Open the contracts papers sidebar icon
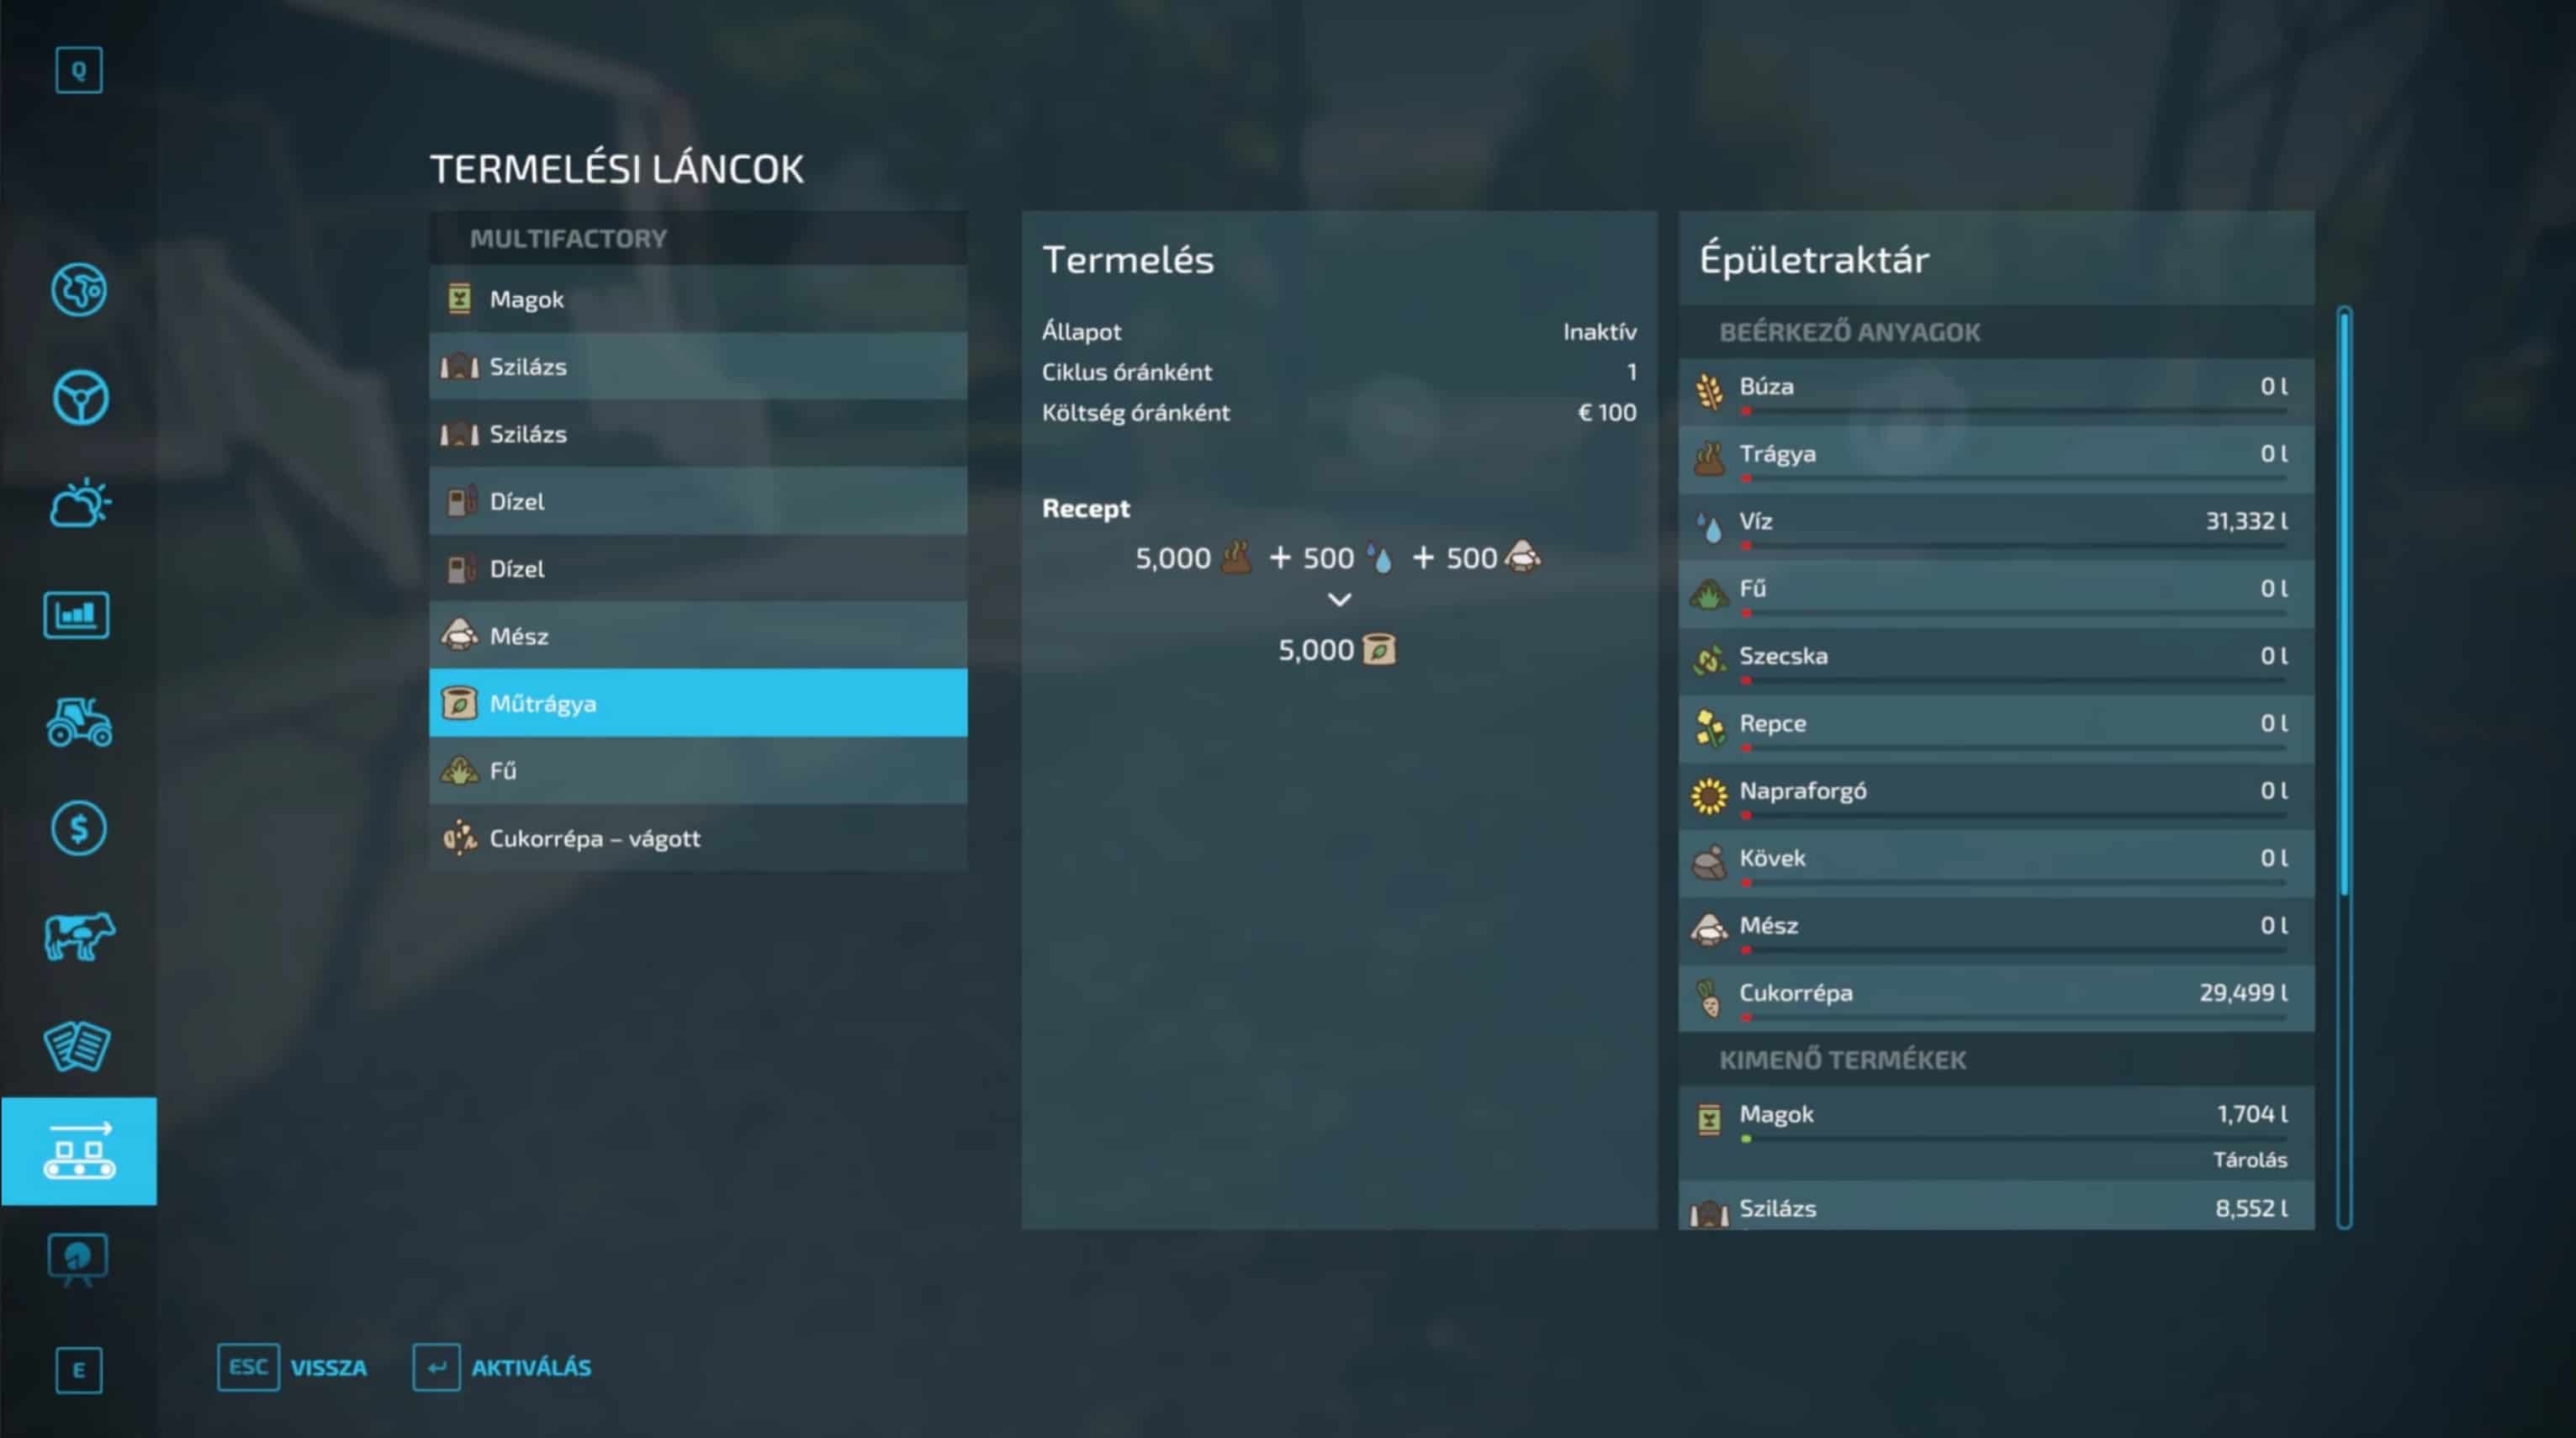The height and width of the screenshot is (1438, 2576). (77, 1046)
